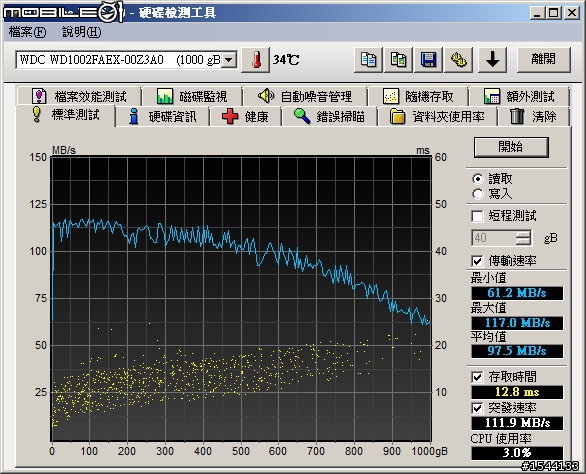Switch to the 硬碟資訊 tab

click(163, 117)
